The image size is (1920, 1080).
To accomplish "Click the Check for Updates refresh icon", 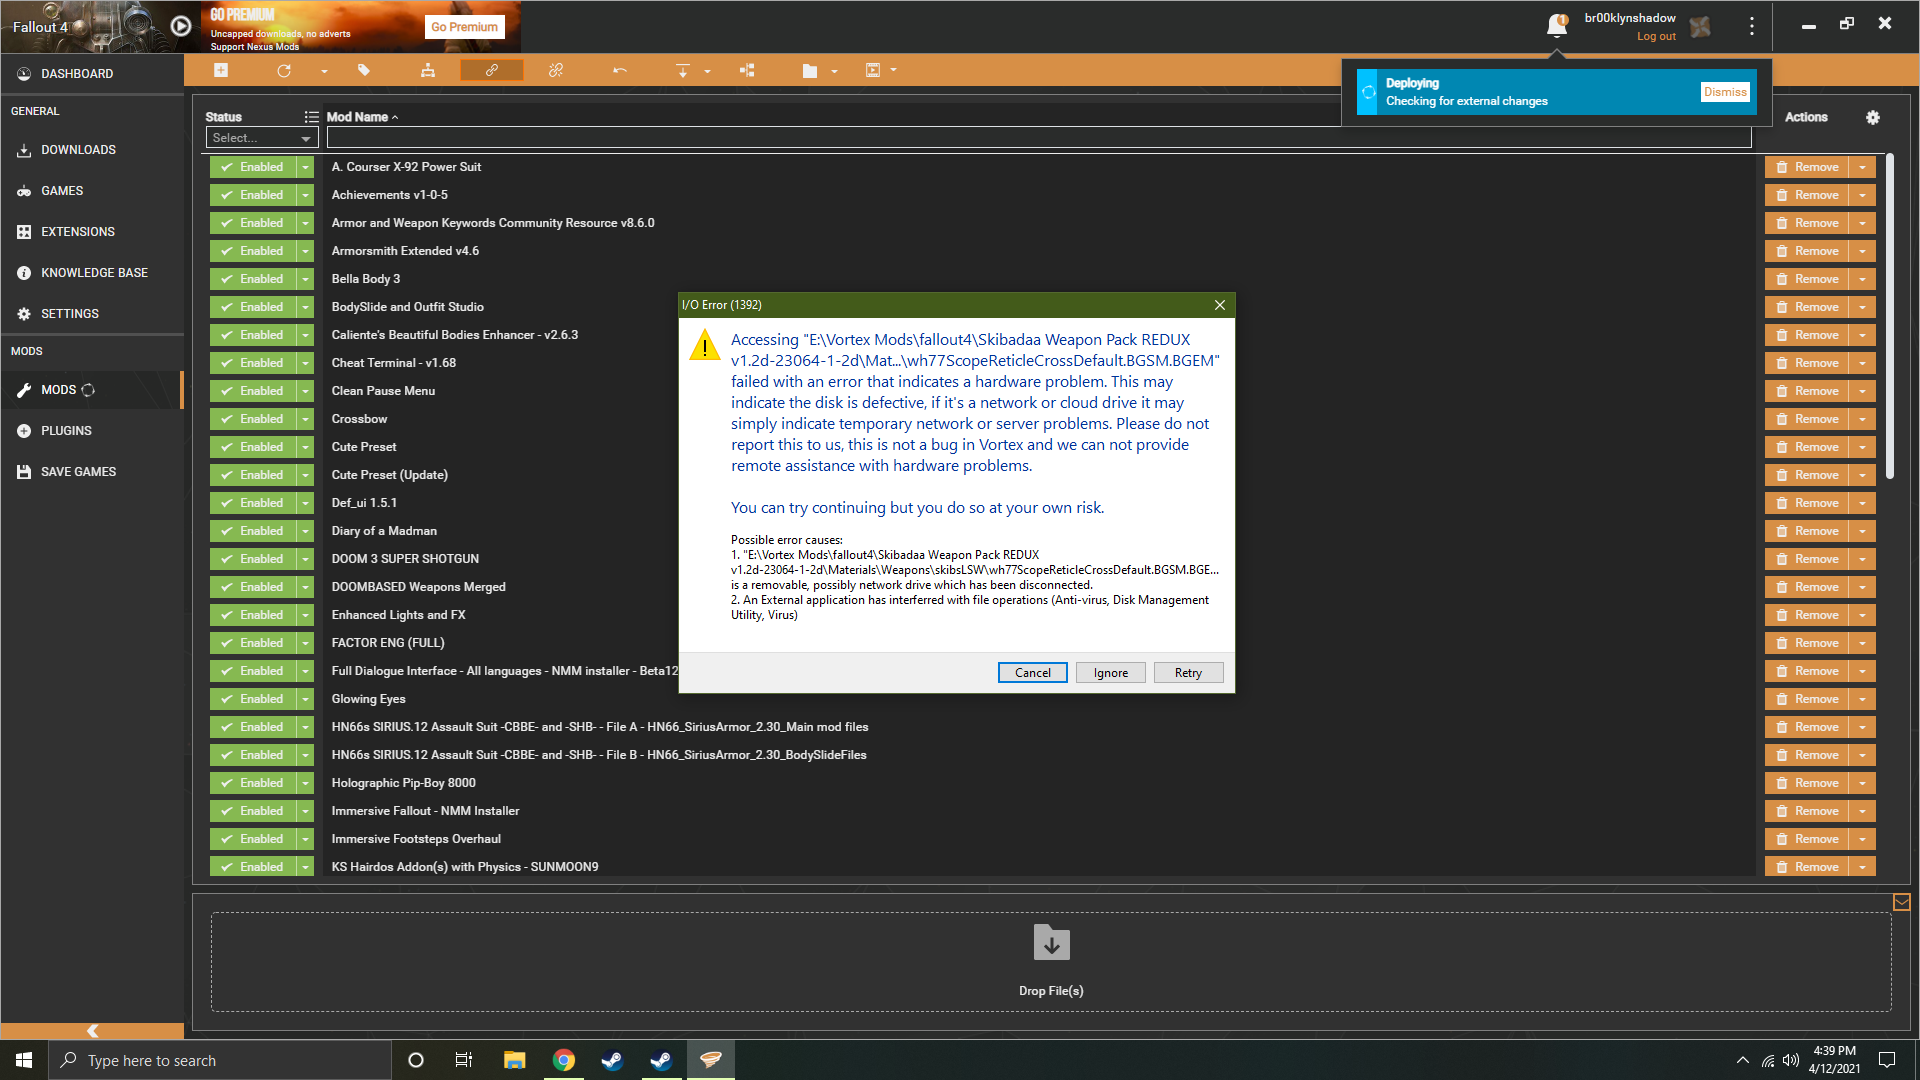I will (x=284, y=70).
